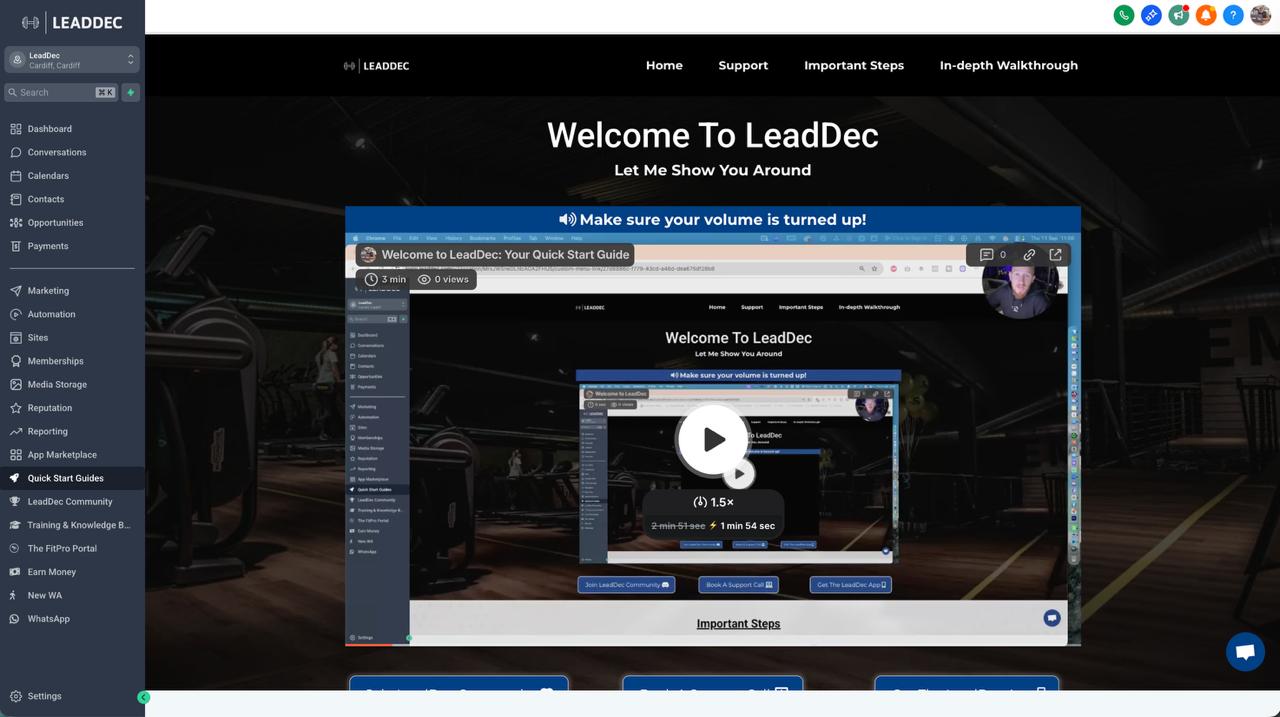Click the green lightning quick actions button

coord(131,92)
